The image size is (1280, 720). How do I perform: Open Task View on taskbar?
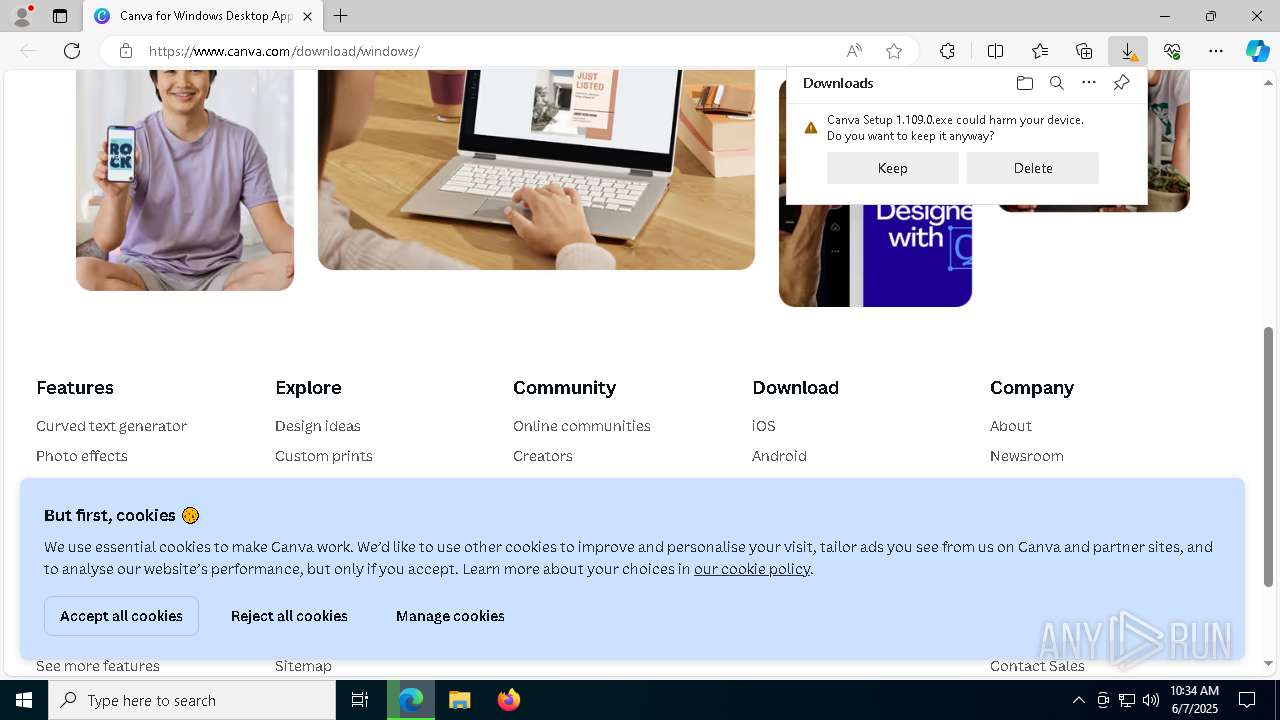[x=360, y=700]
